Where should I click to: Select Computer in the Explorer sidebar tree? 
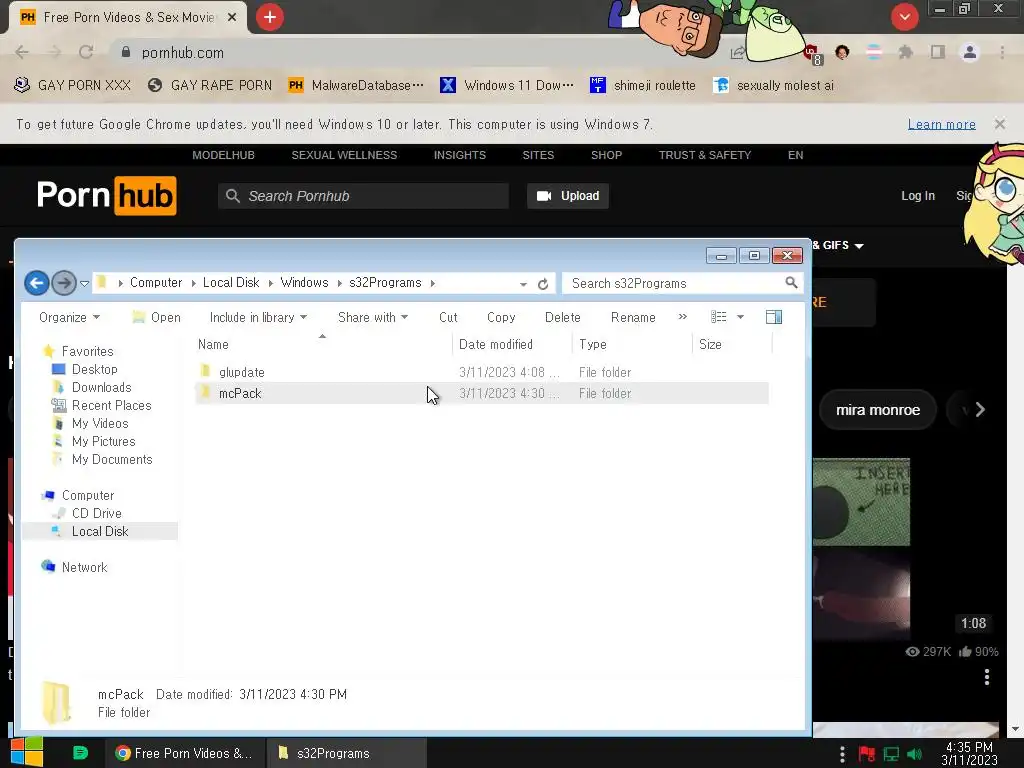[x=88, y=496]
